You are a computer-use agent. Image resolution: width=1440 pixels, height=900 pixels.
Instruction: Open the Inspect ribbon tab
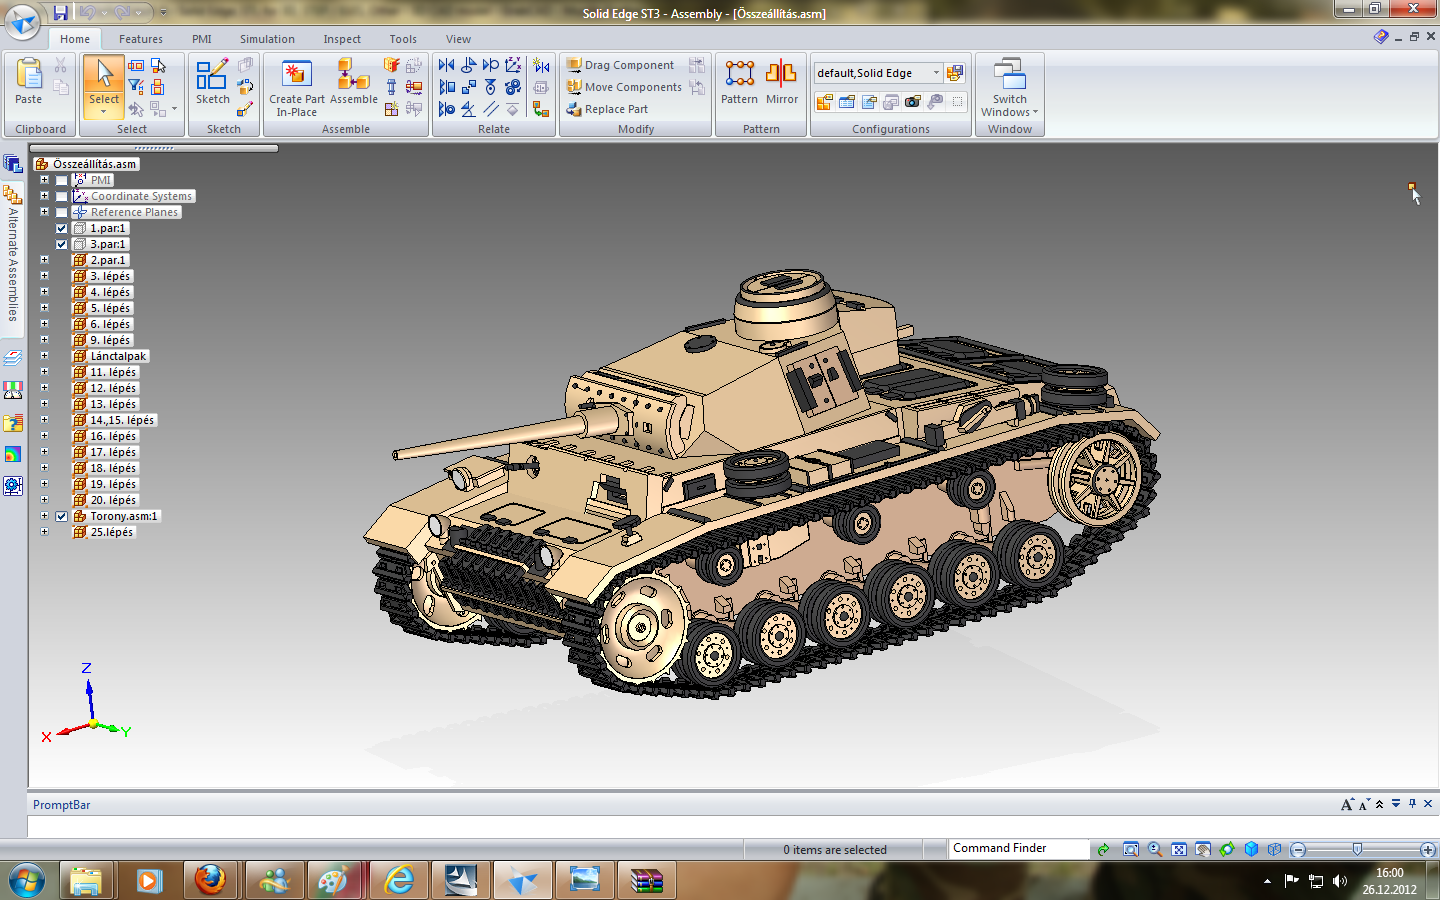pyautogui.click(x=342, y=39)
